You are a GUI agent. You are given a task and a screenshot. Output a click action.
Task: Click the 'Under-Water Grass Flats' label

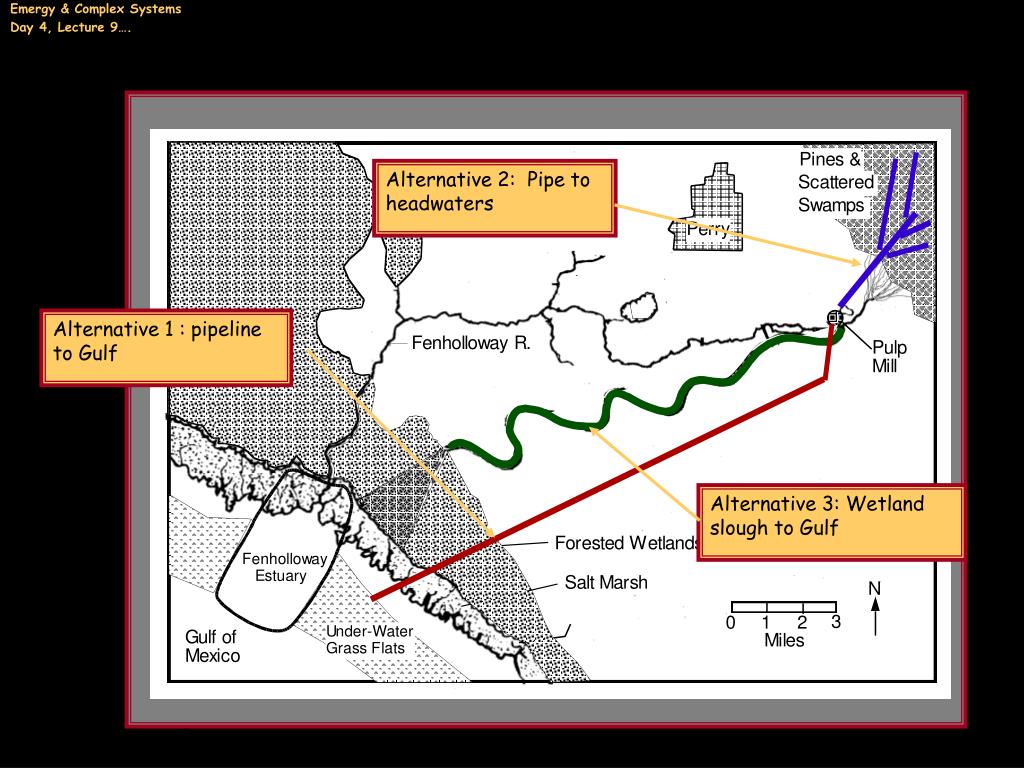(369, 639)
